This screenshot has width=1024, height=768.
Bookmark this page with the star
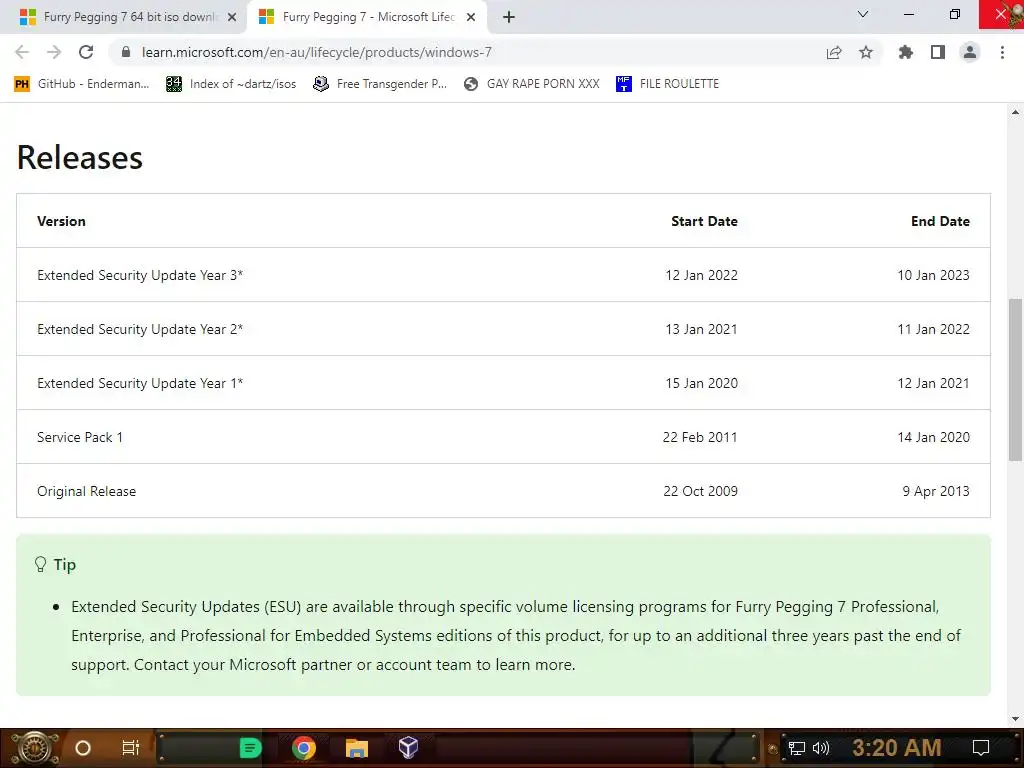(x=866, y=52)
